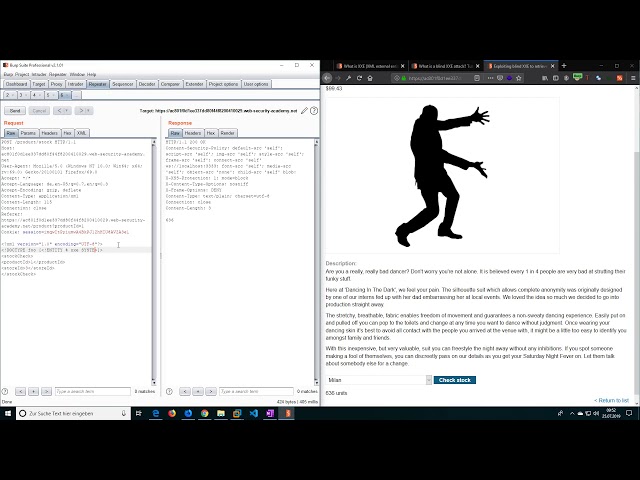Click previous match button in response search
The width and height of the screenshot is (640, 480).
point(185,391)
